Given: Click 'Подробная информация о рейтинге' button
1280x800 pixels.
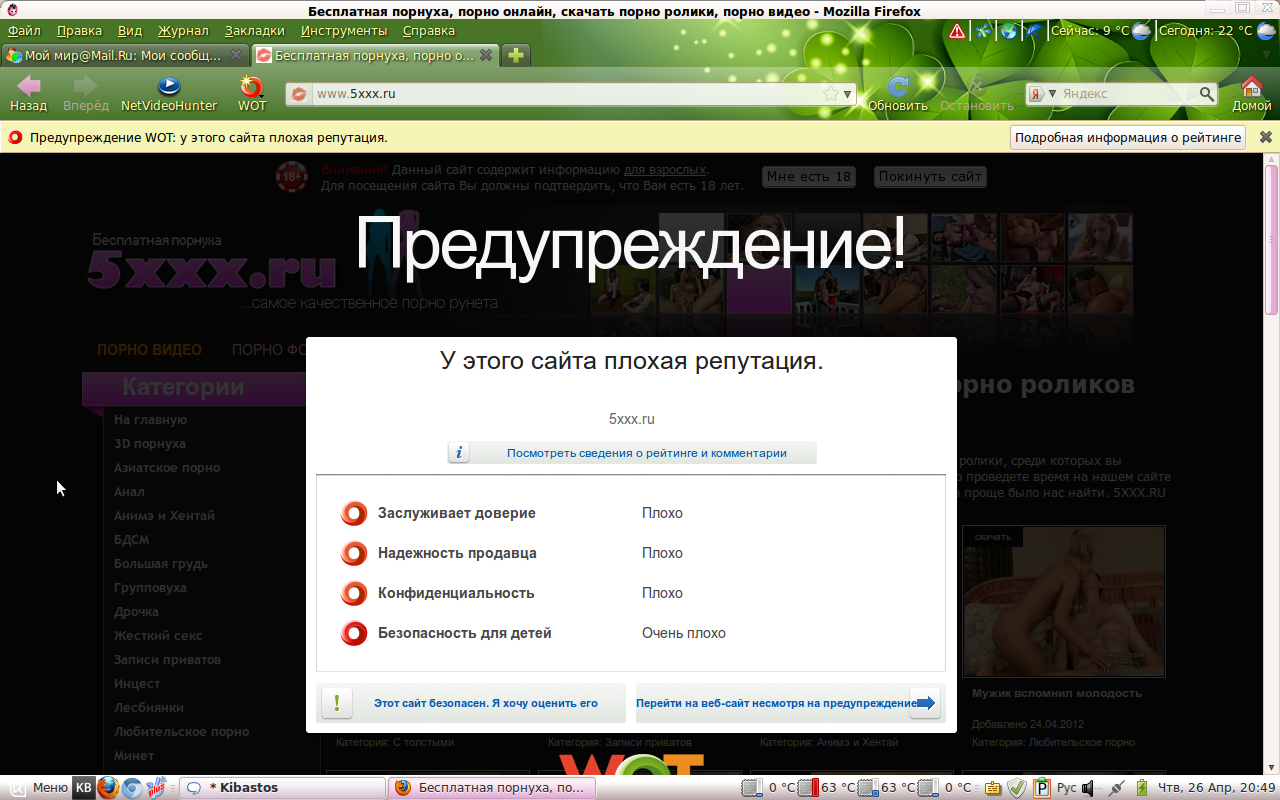Looking at the screenshot, I should click(x=1128, y=138).
